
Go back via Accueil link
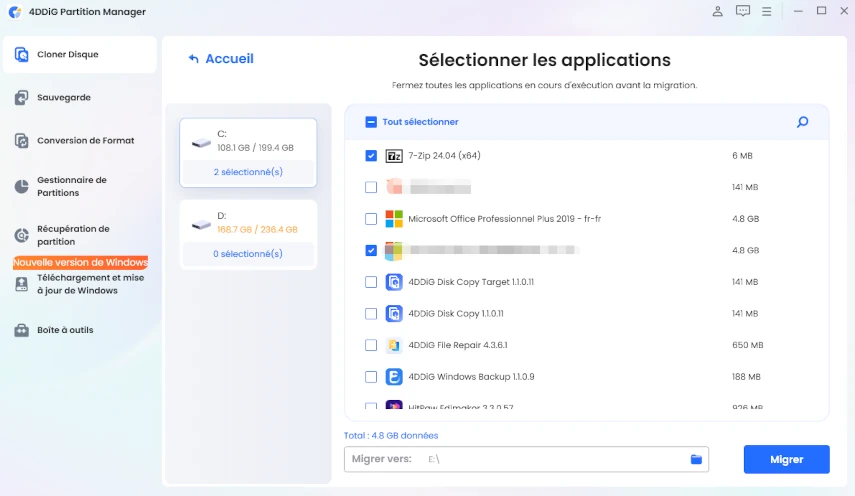click(221, 58)
